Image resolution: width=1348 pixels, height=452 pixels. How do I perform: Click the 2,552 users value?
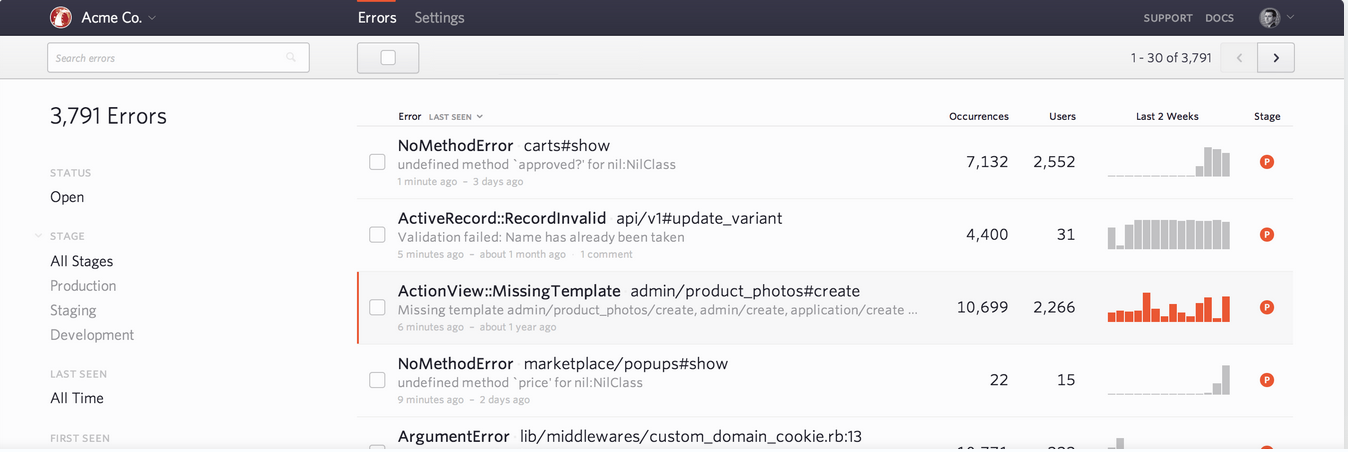tap(1054, 162)
